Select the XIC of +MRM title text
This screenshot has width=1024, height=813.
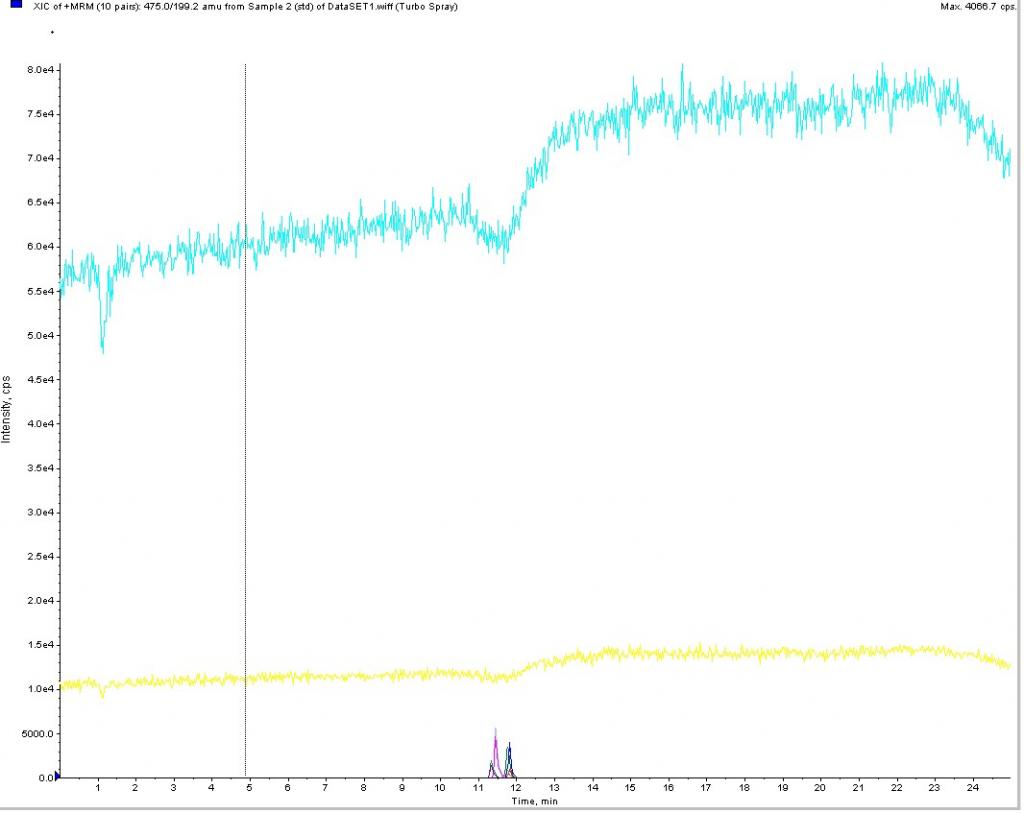(x=245, y=7)
